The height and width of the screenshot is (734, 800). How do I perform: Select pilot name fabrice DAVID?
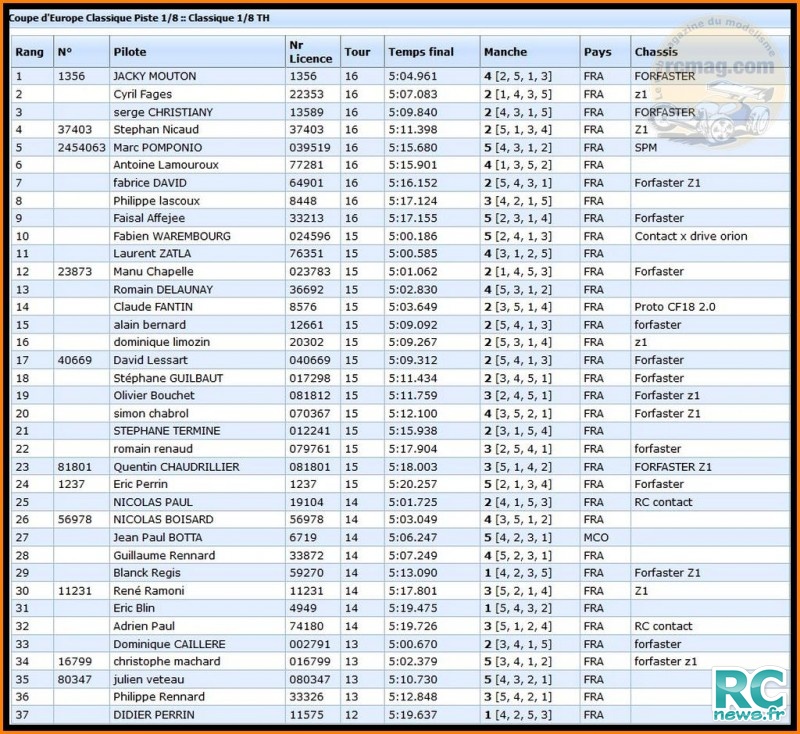pyautogui.click(x=150, y=183)
